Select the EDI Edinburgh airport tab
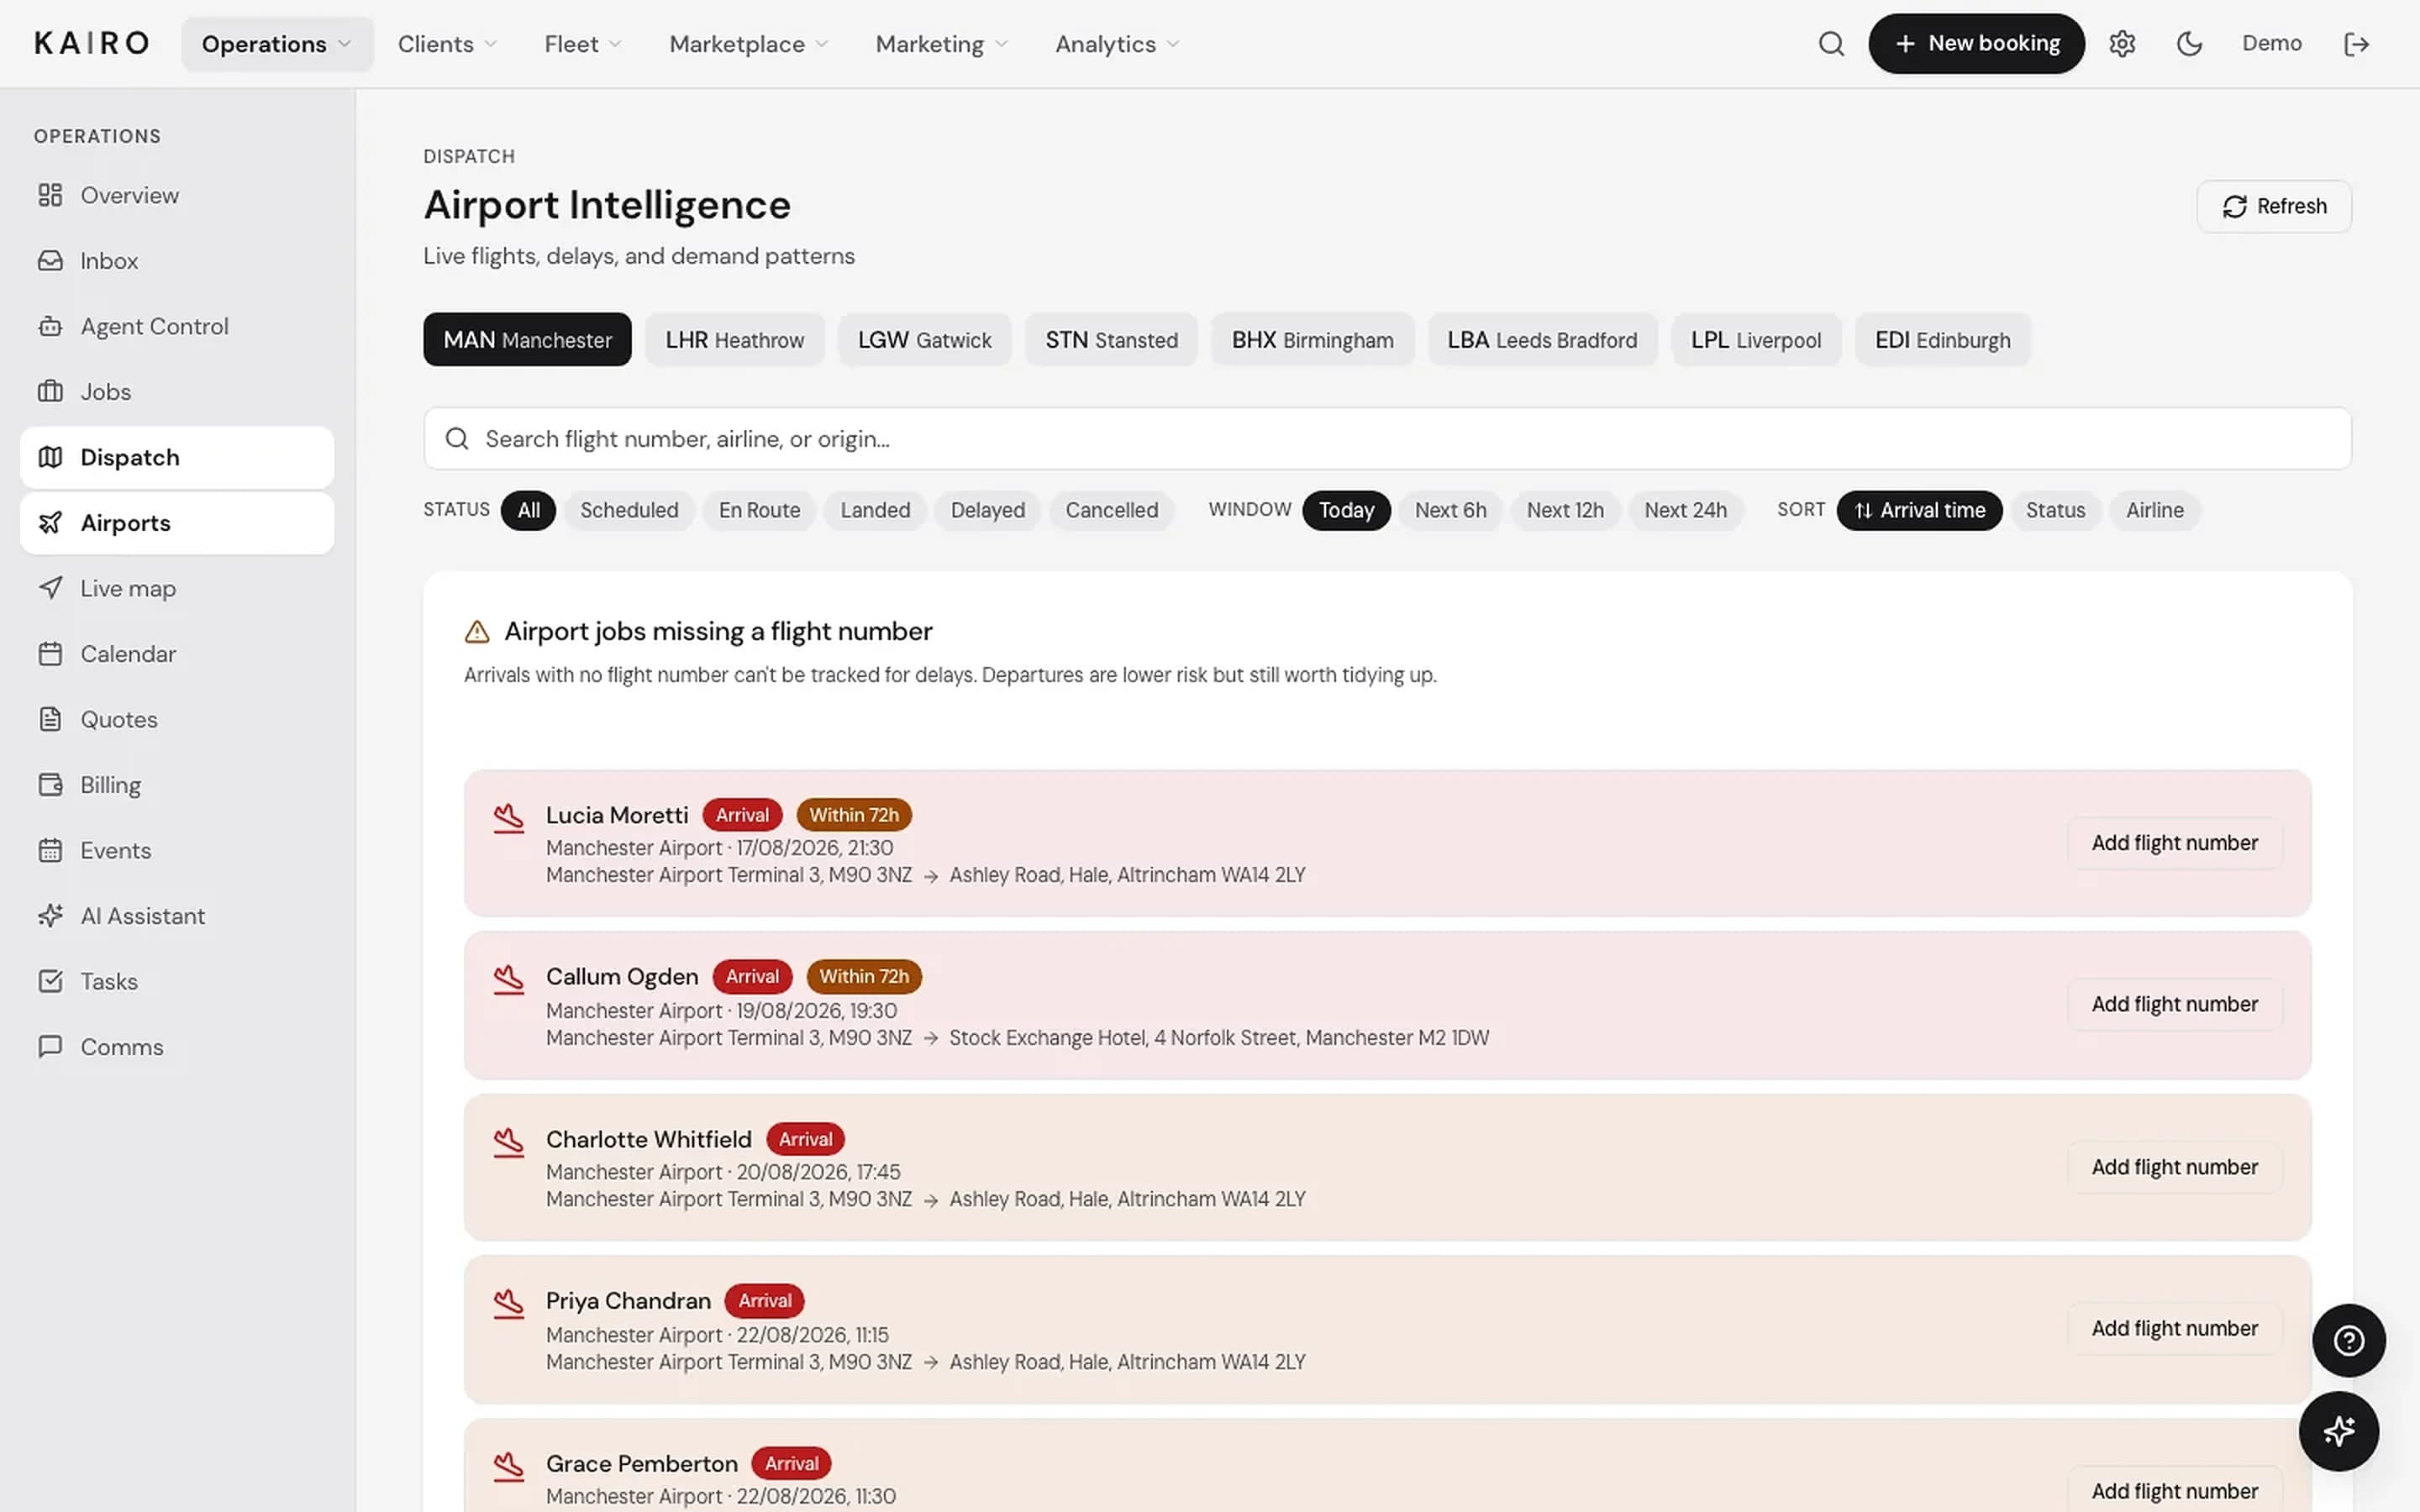The height and width of the screenshot is (1512, 2420). point(1942,340)
